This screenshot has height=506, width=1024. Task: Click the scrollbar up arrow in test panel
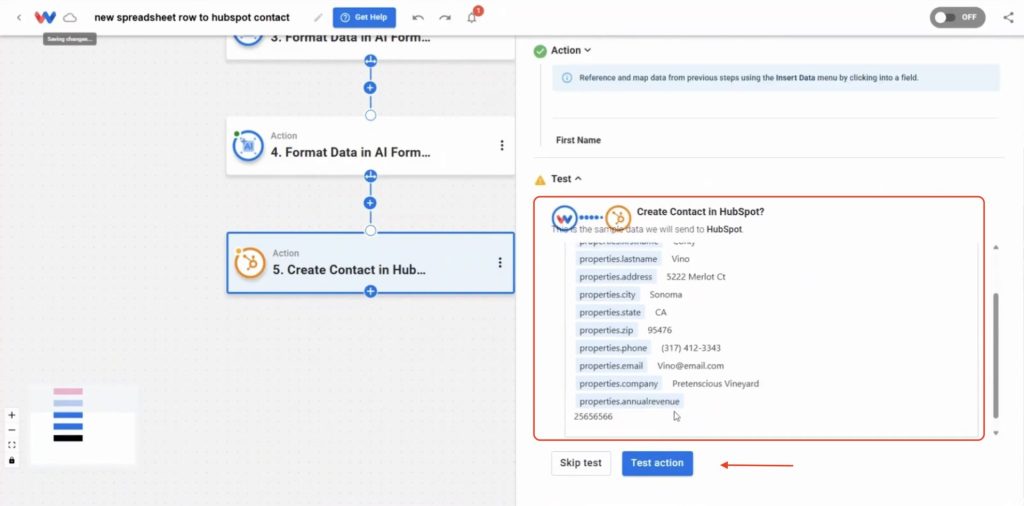tap(995, 247)
